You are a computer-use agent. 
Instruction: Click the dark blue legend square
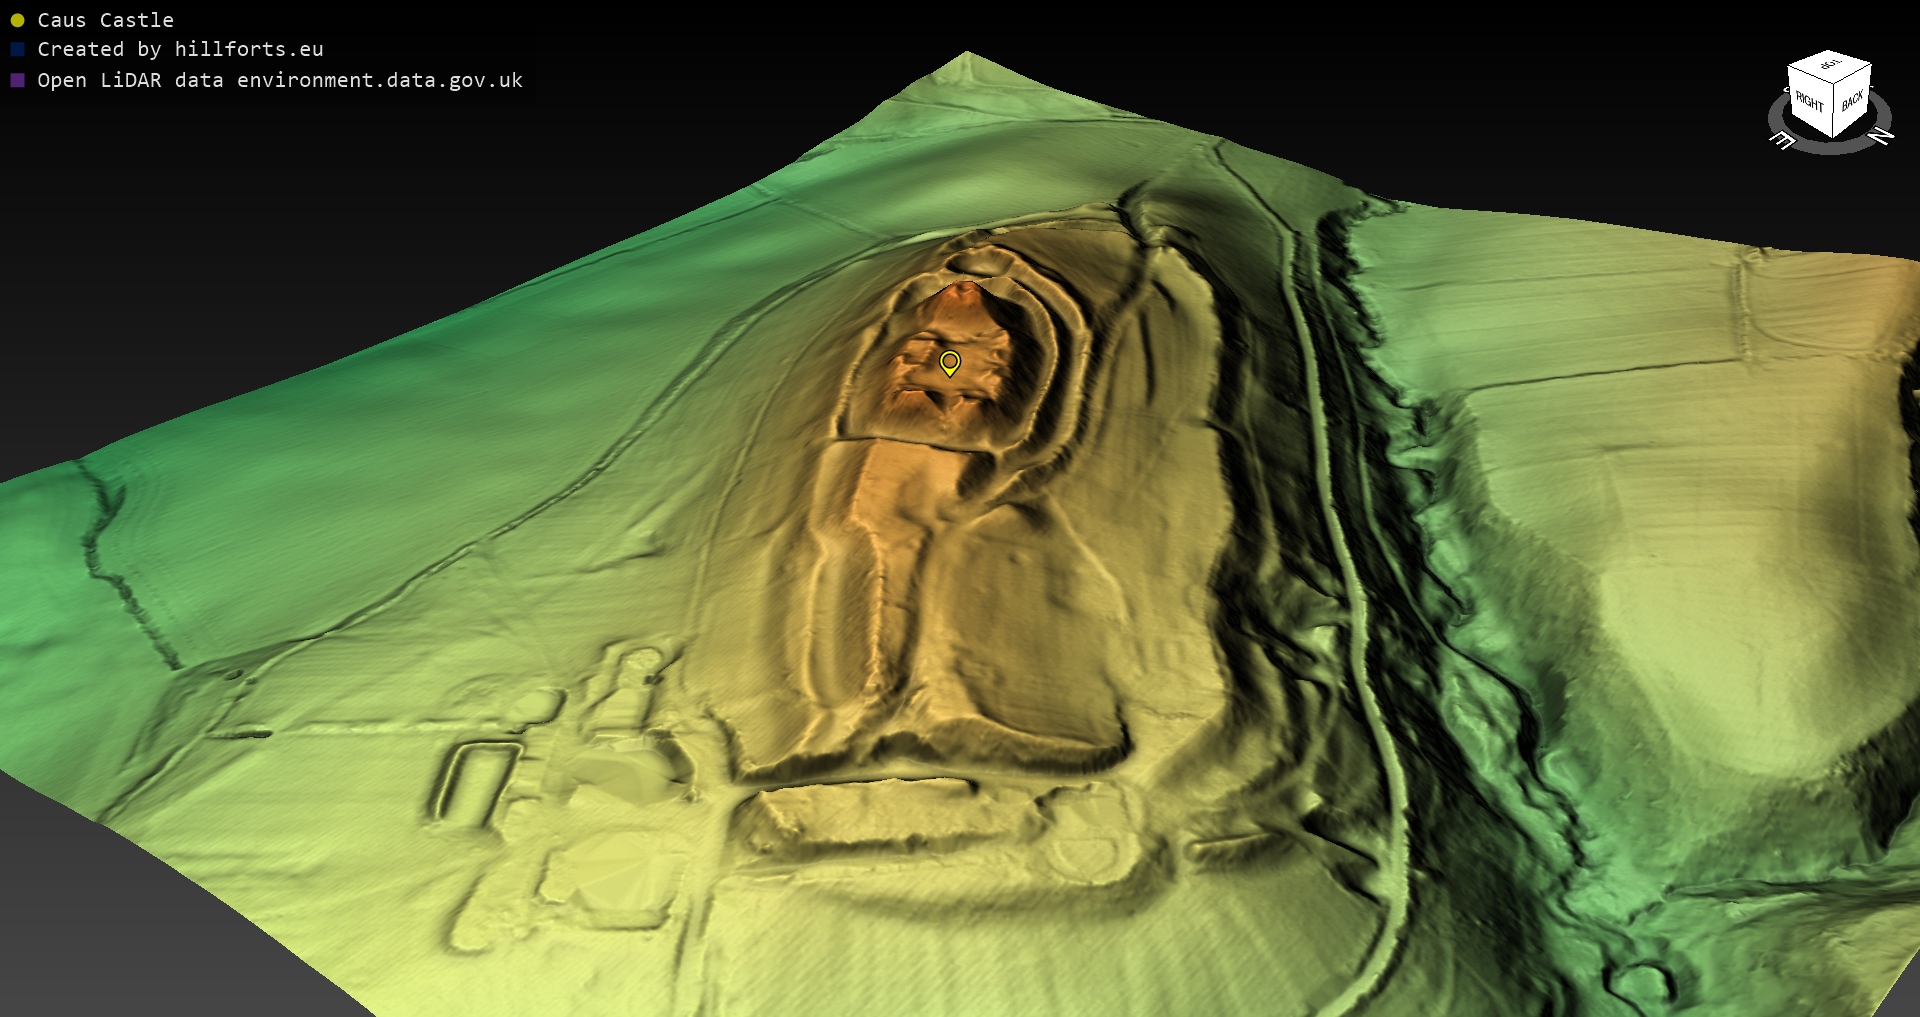pyautogui.click(x=17, y=49)
